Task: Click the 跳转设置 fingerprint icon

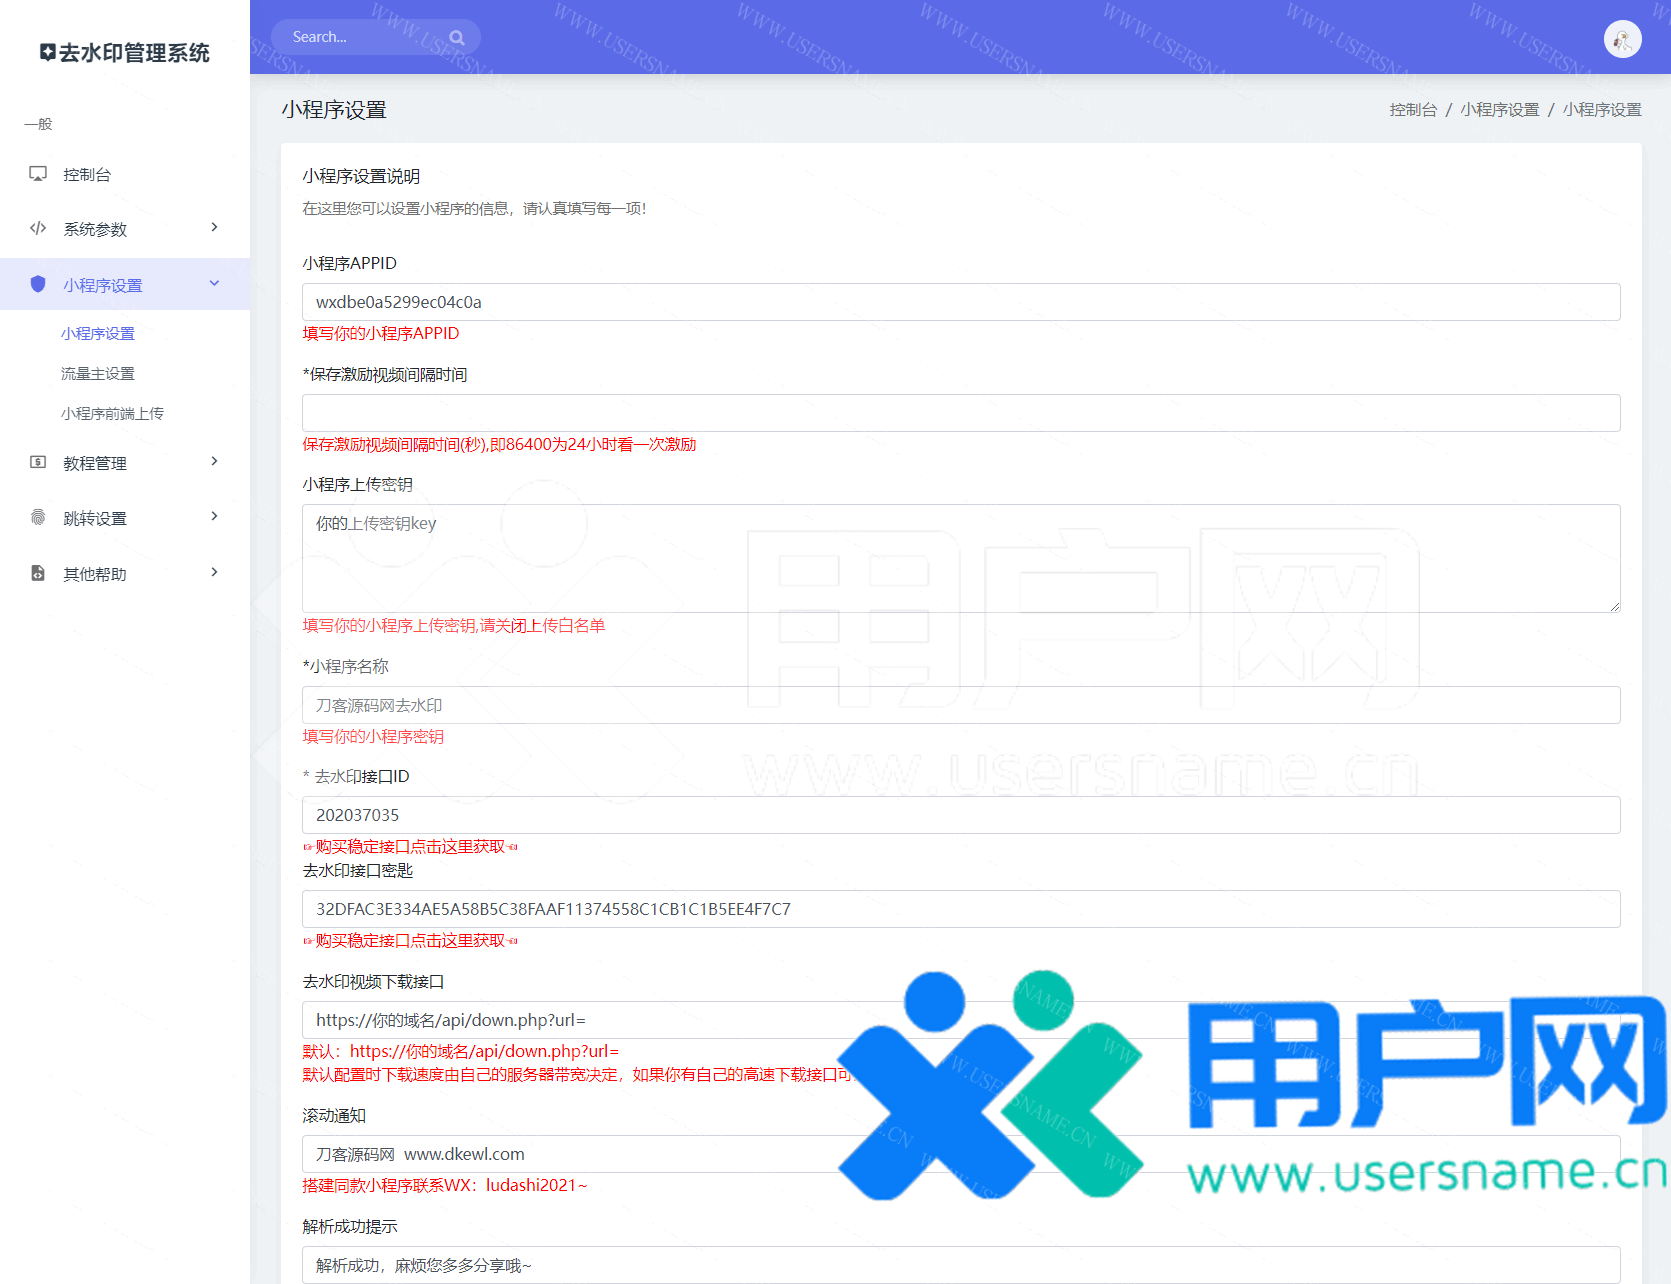Action: (38, 517)
